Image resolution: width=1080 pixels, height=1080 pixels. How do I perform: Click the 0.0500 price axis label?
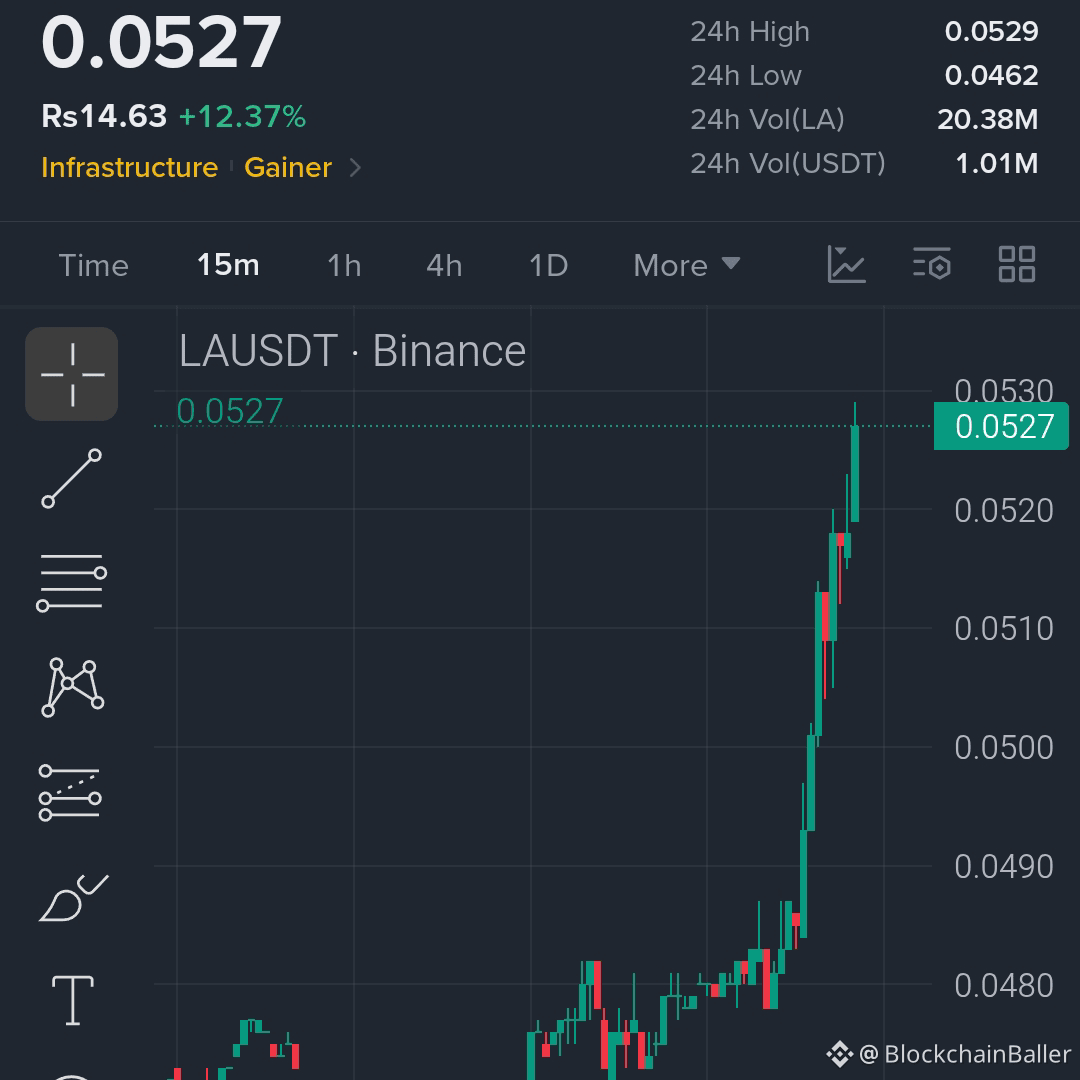point(1004,747)
